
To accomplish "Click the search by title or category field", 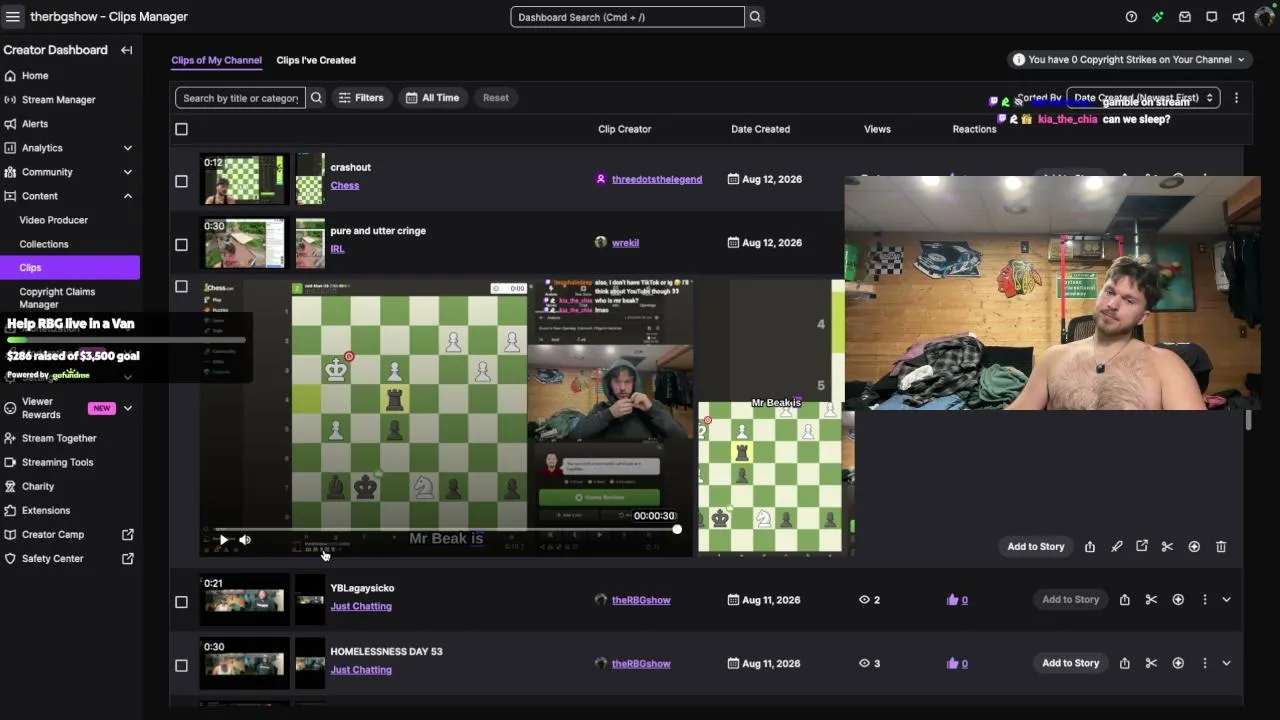I will coord(240,98).
